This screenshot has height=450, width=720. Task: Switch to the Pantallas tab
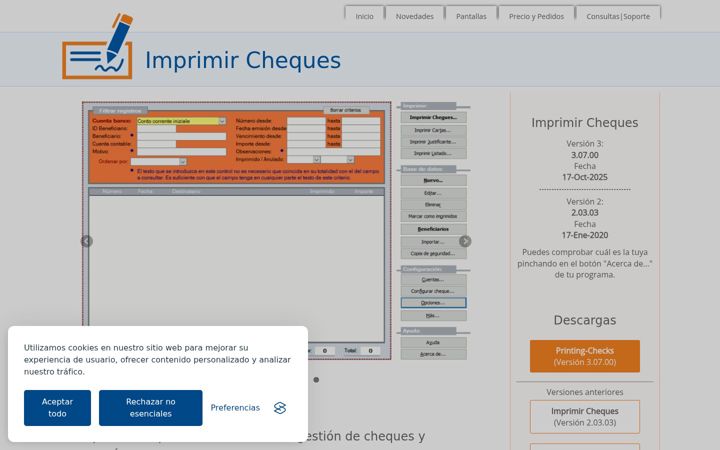coord(471,16)
